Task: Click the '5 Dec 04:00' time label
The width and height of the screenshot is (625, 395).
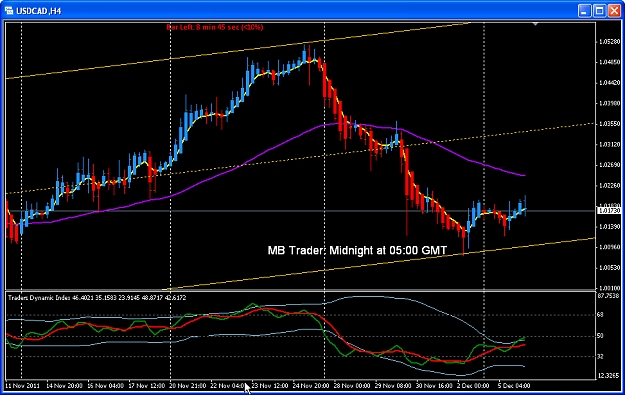Action: pyautogui.click(x=514, y=385)
